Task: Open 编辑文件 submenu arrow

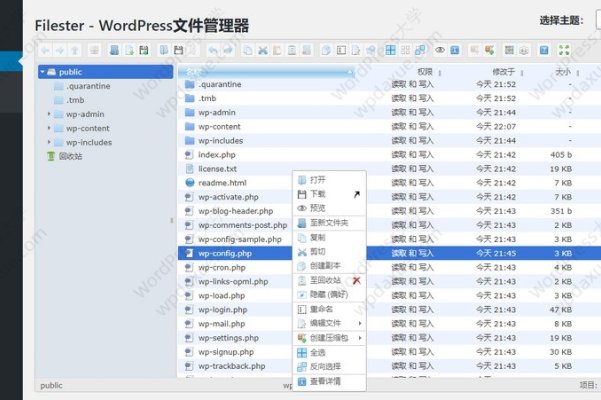Action: pos(360,323)
